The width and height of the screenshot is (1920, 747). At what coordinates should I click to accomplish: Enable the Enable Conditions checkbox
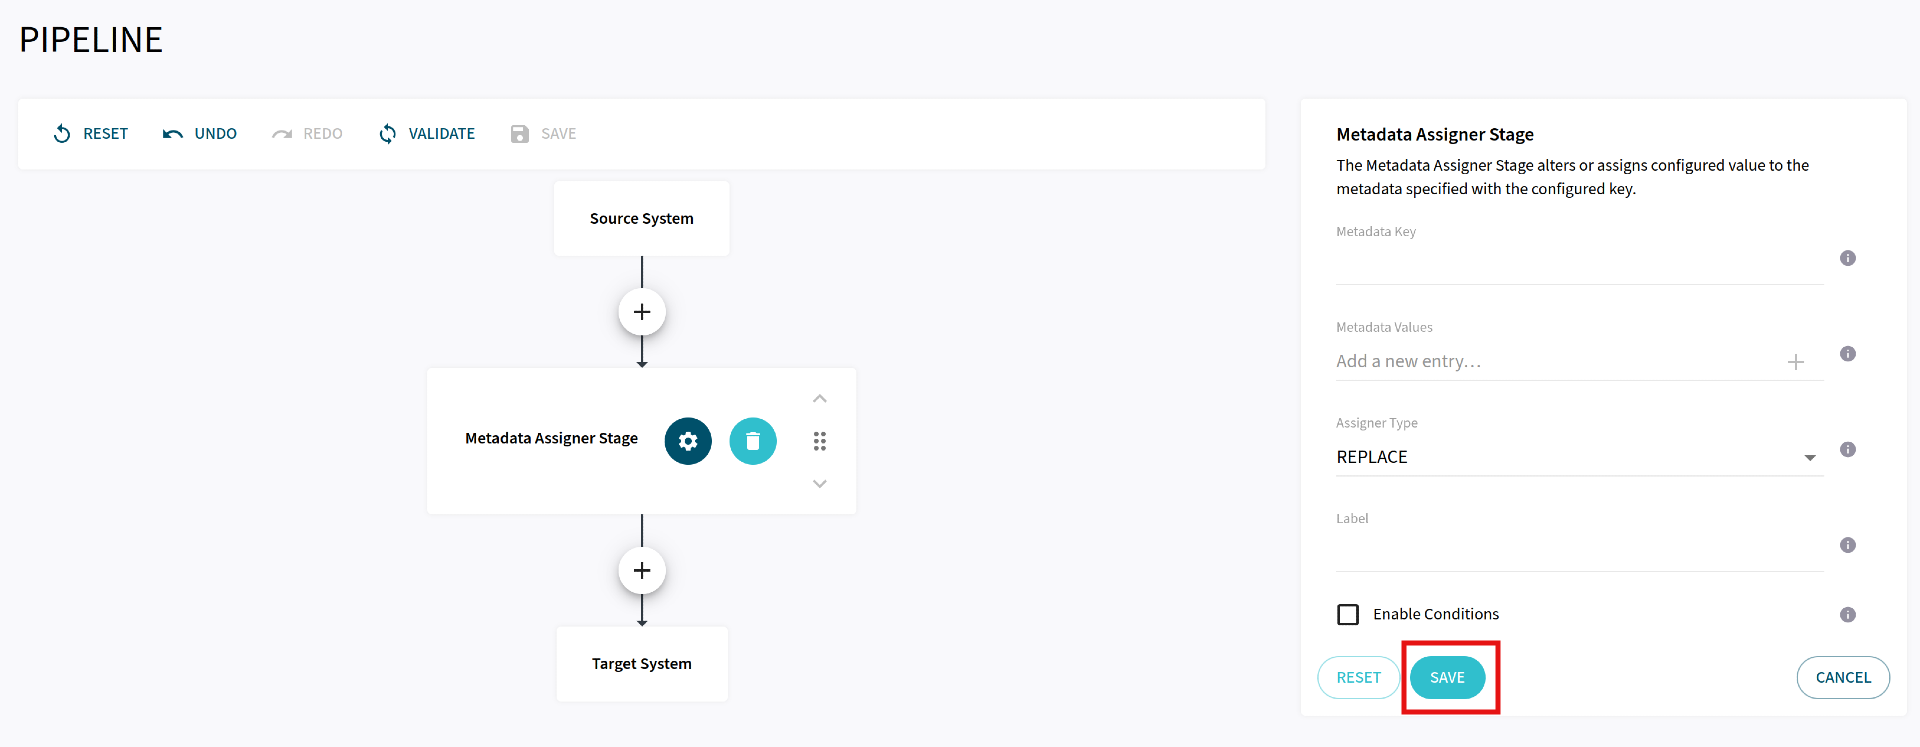pos(1348,614)
